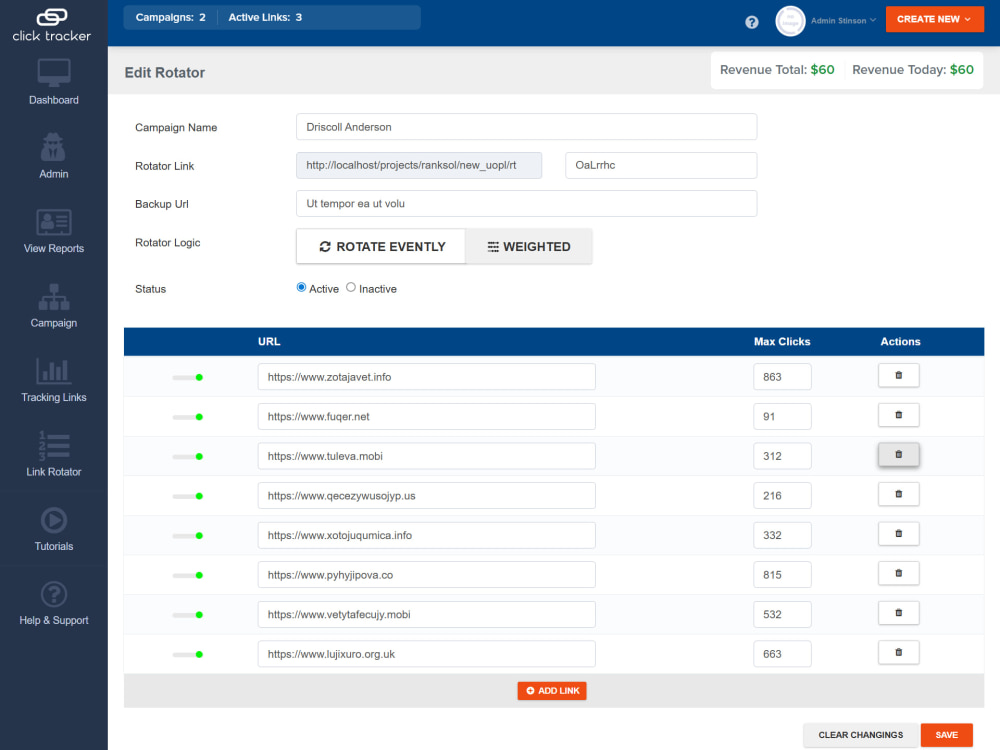Screen dimensions: 1000x750
Task: Click CLEAR CHANGINGS button
Action: click(x=860, y=735)
